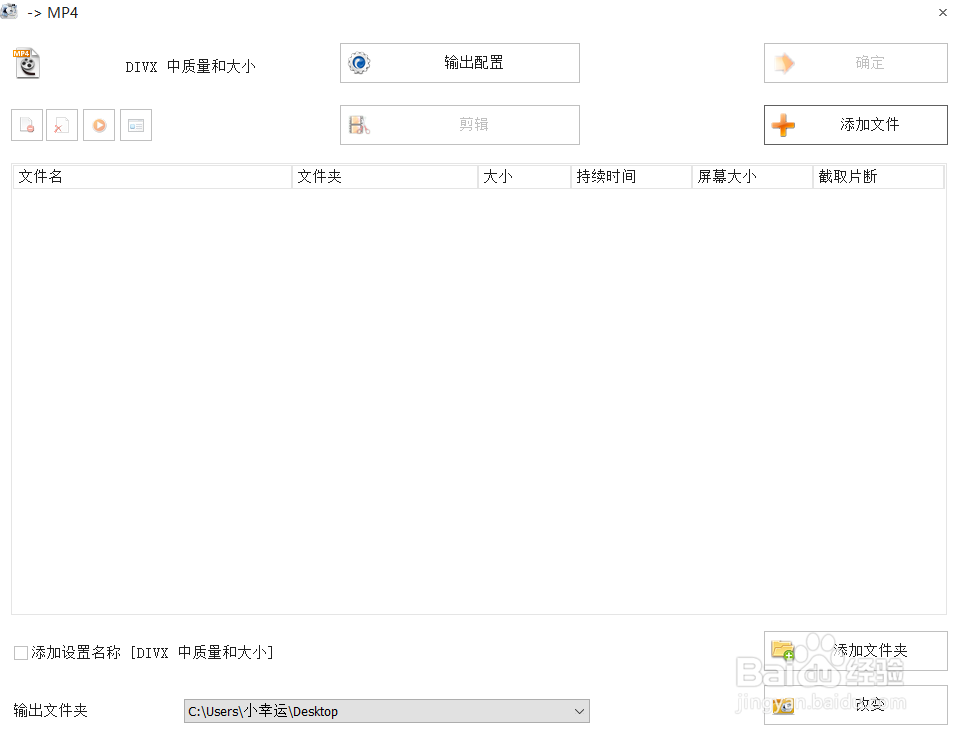The image size is (959, 735).
Task: Click the orange play toolbar icon
Action: [99, 125]
